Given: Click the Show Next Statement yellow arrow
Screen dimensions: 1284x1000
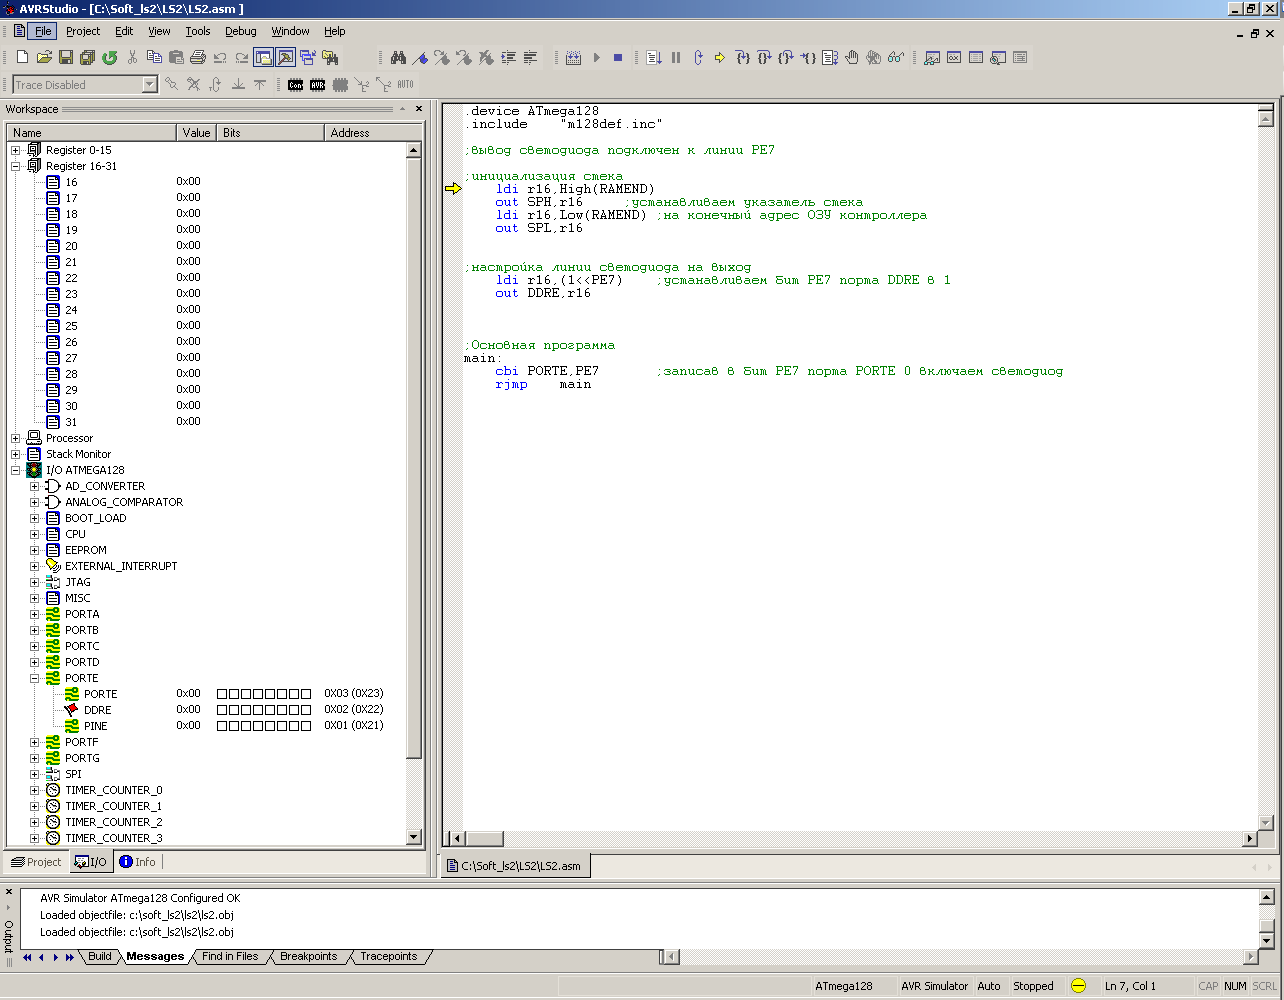Looking at the screenshot, I should (719, 57).
